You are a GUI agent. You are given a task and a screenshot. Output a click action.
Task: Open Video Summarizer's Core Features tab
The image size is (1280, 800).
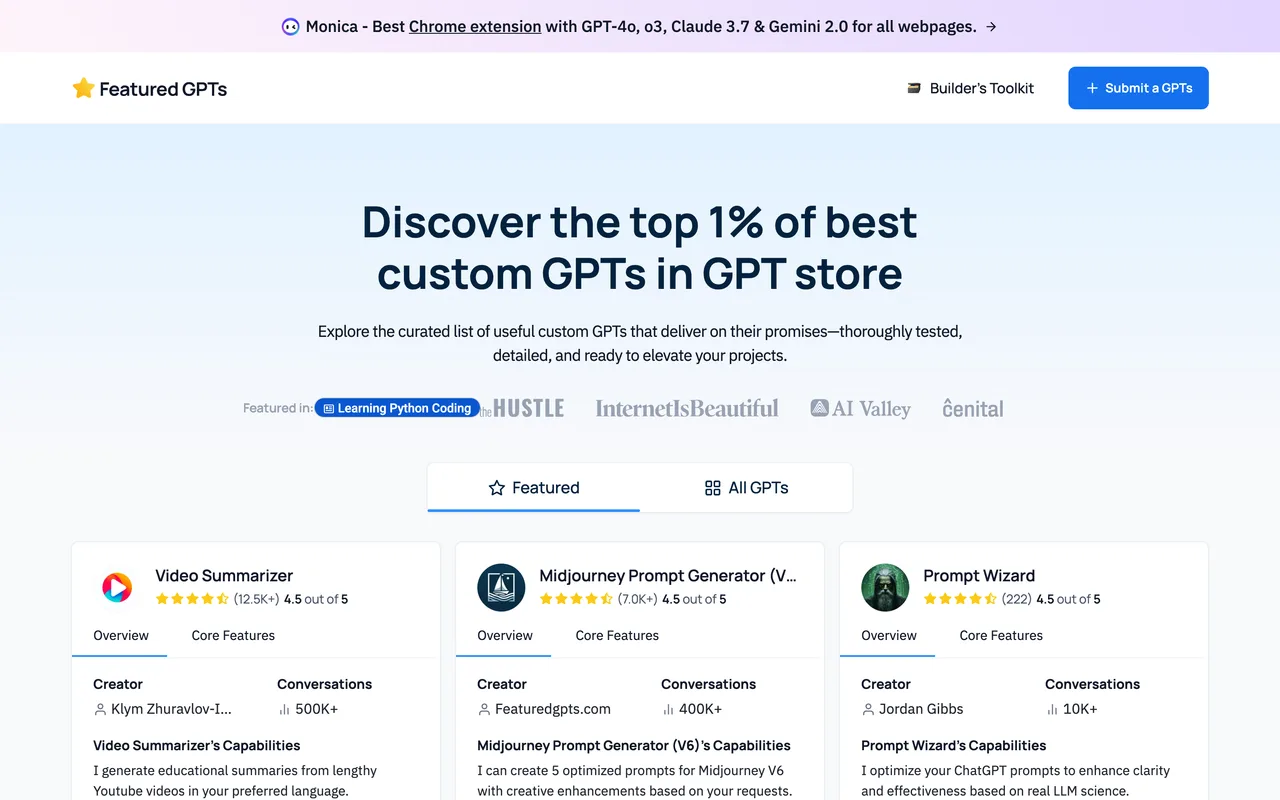tap(233, 636)
